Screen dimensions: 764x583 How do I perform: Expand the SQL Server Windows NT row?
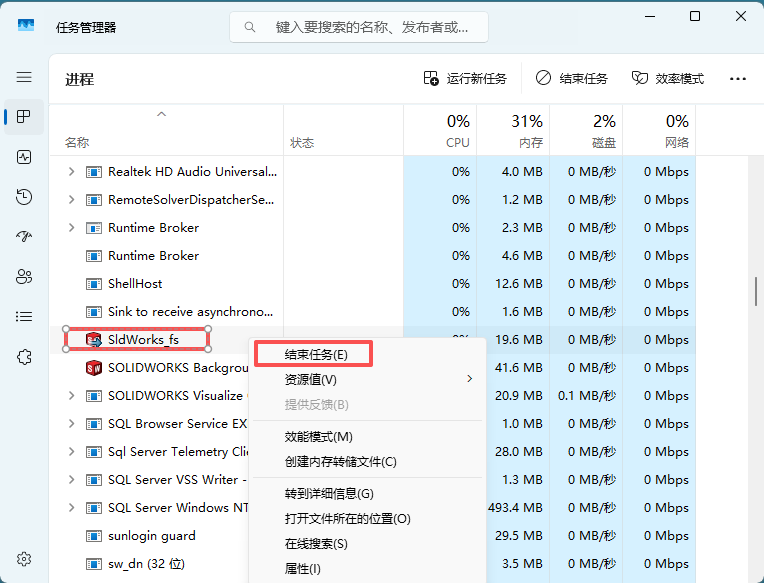72,508
